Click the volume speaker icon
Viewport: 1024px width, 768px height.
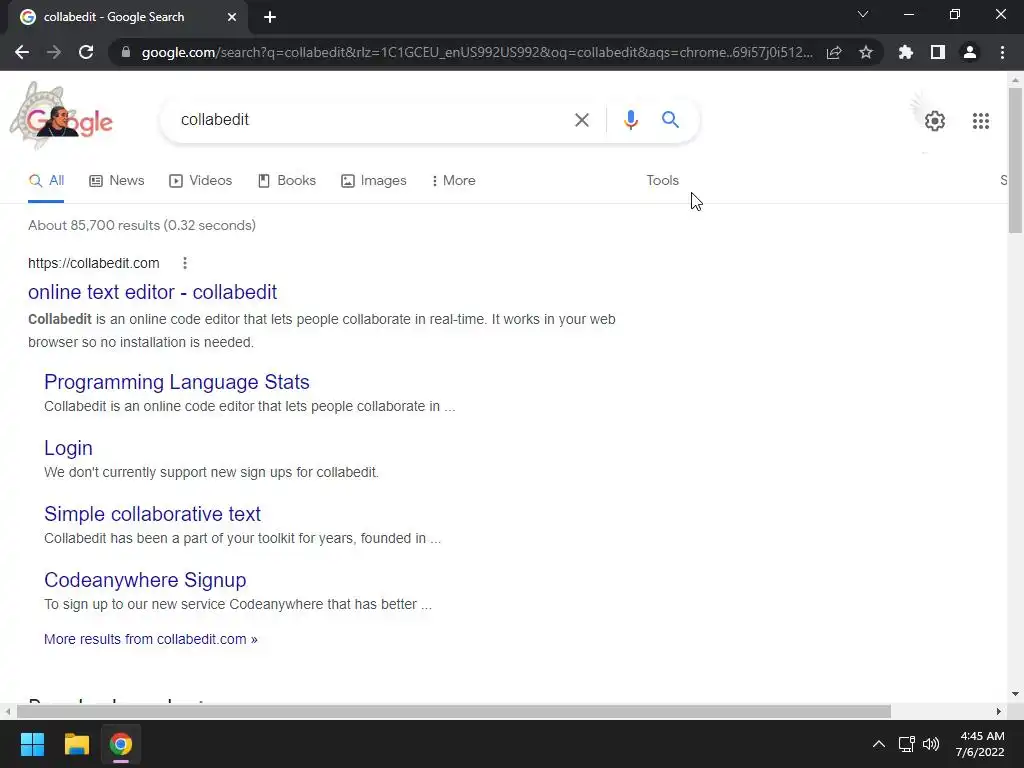pyautogui.click(x=931, y=744)
